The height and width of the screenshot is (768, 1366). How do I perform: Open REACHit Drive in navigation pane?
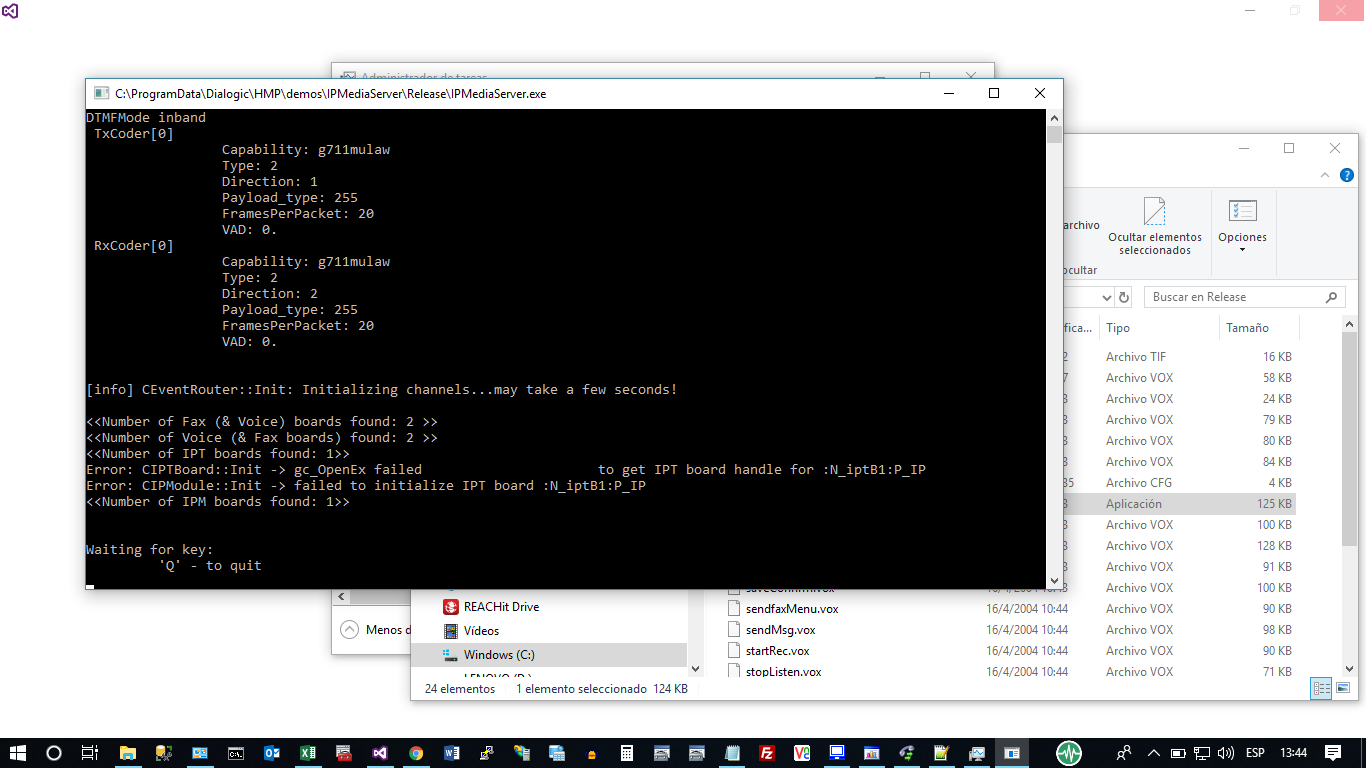[501, 607]
